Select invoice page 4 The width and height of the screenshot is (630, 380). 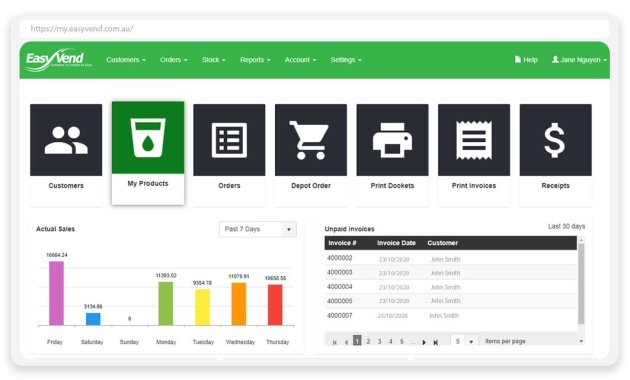tap(391, 341)
